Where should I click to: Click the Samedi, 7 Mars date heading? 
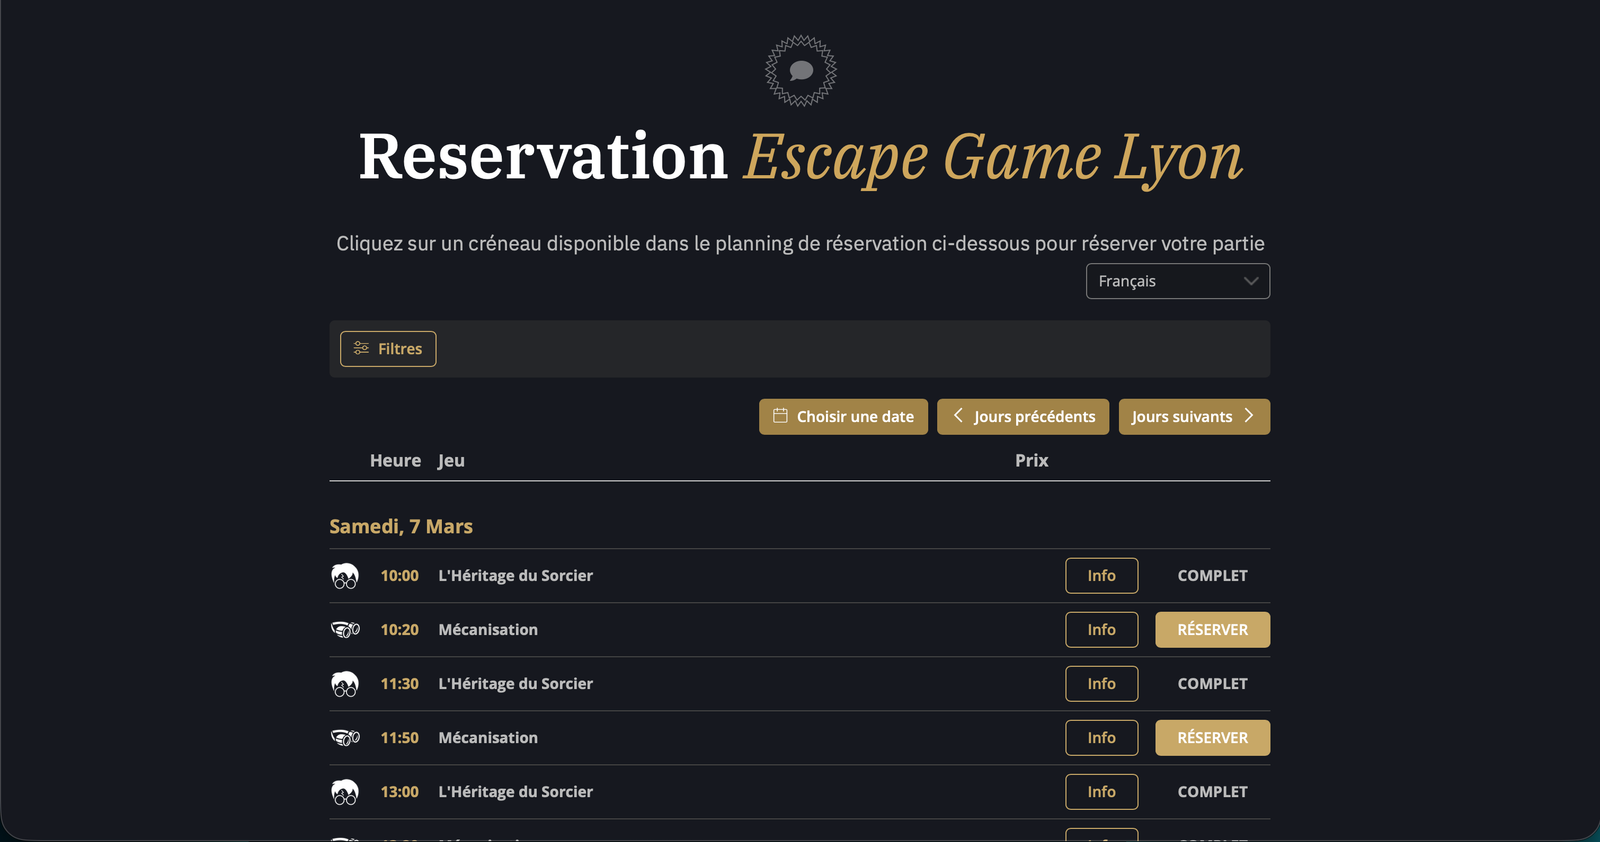pos(401,527)
